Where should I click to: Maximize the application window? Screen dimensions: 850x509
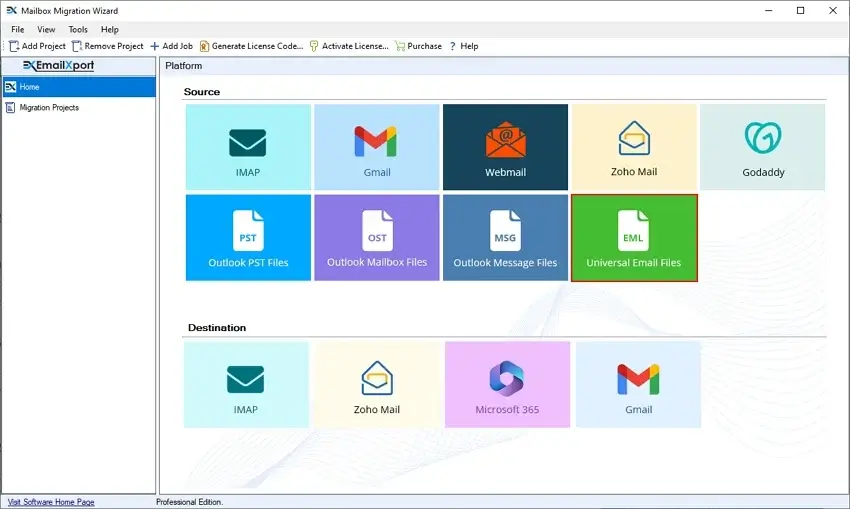(801, 10)
